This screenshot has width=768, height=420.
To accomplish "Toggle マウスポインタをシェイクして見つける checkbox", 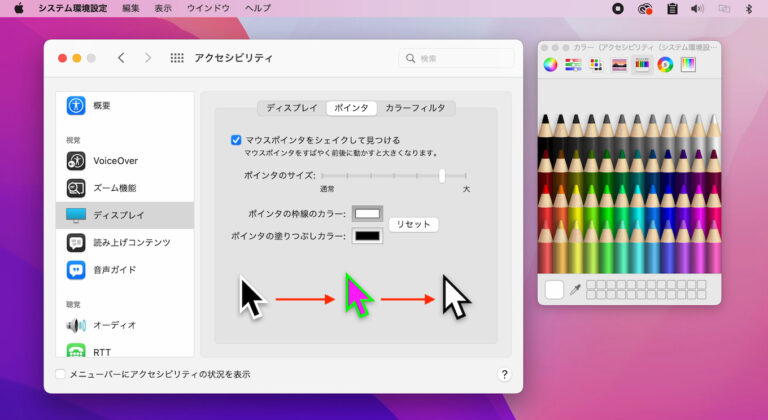I will [x=236, y=140].
